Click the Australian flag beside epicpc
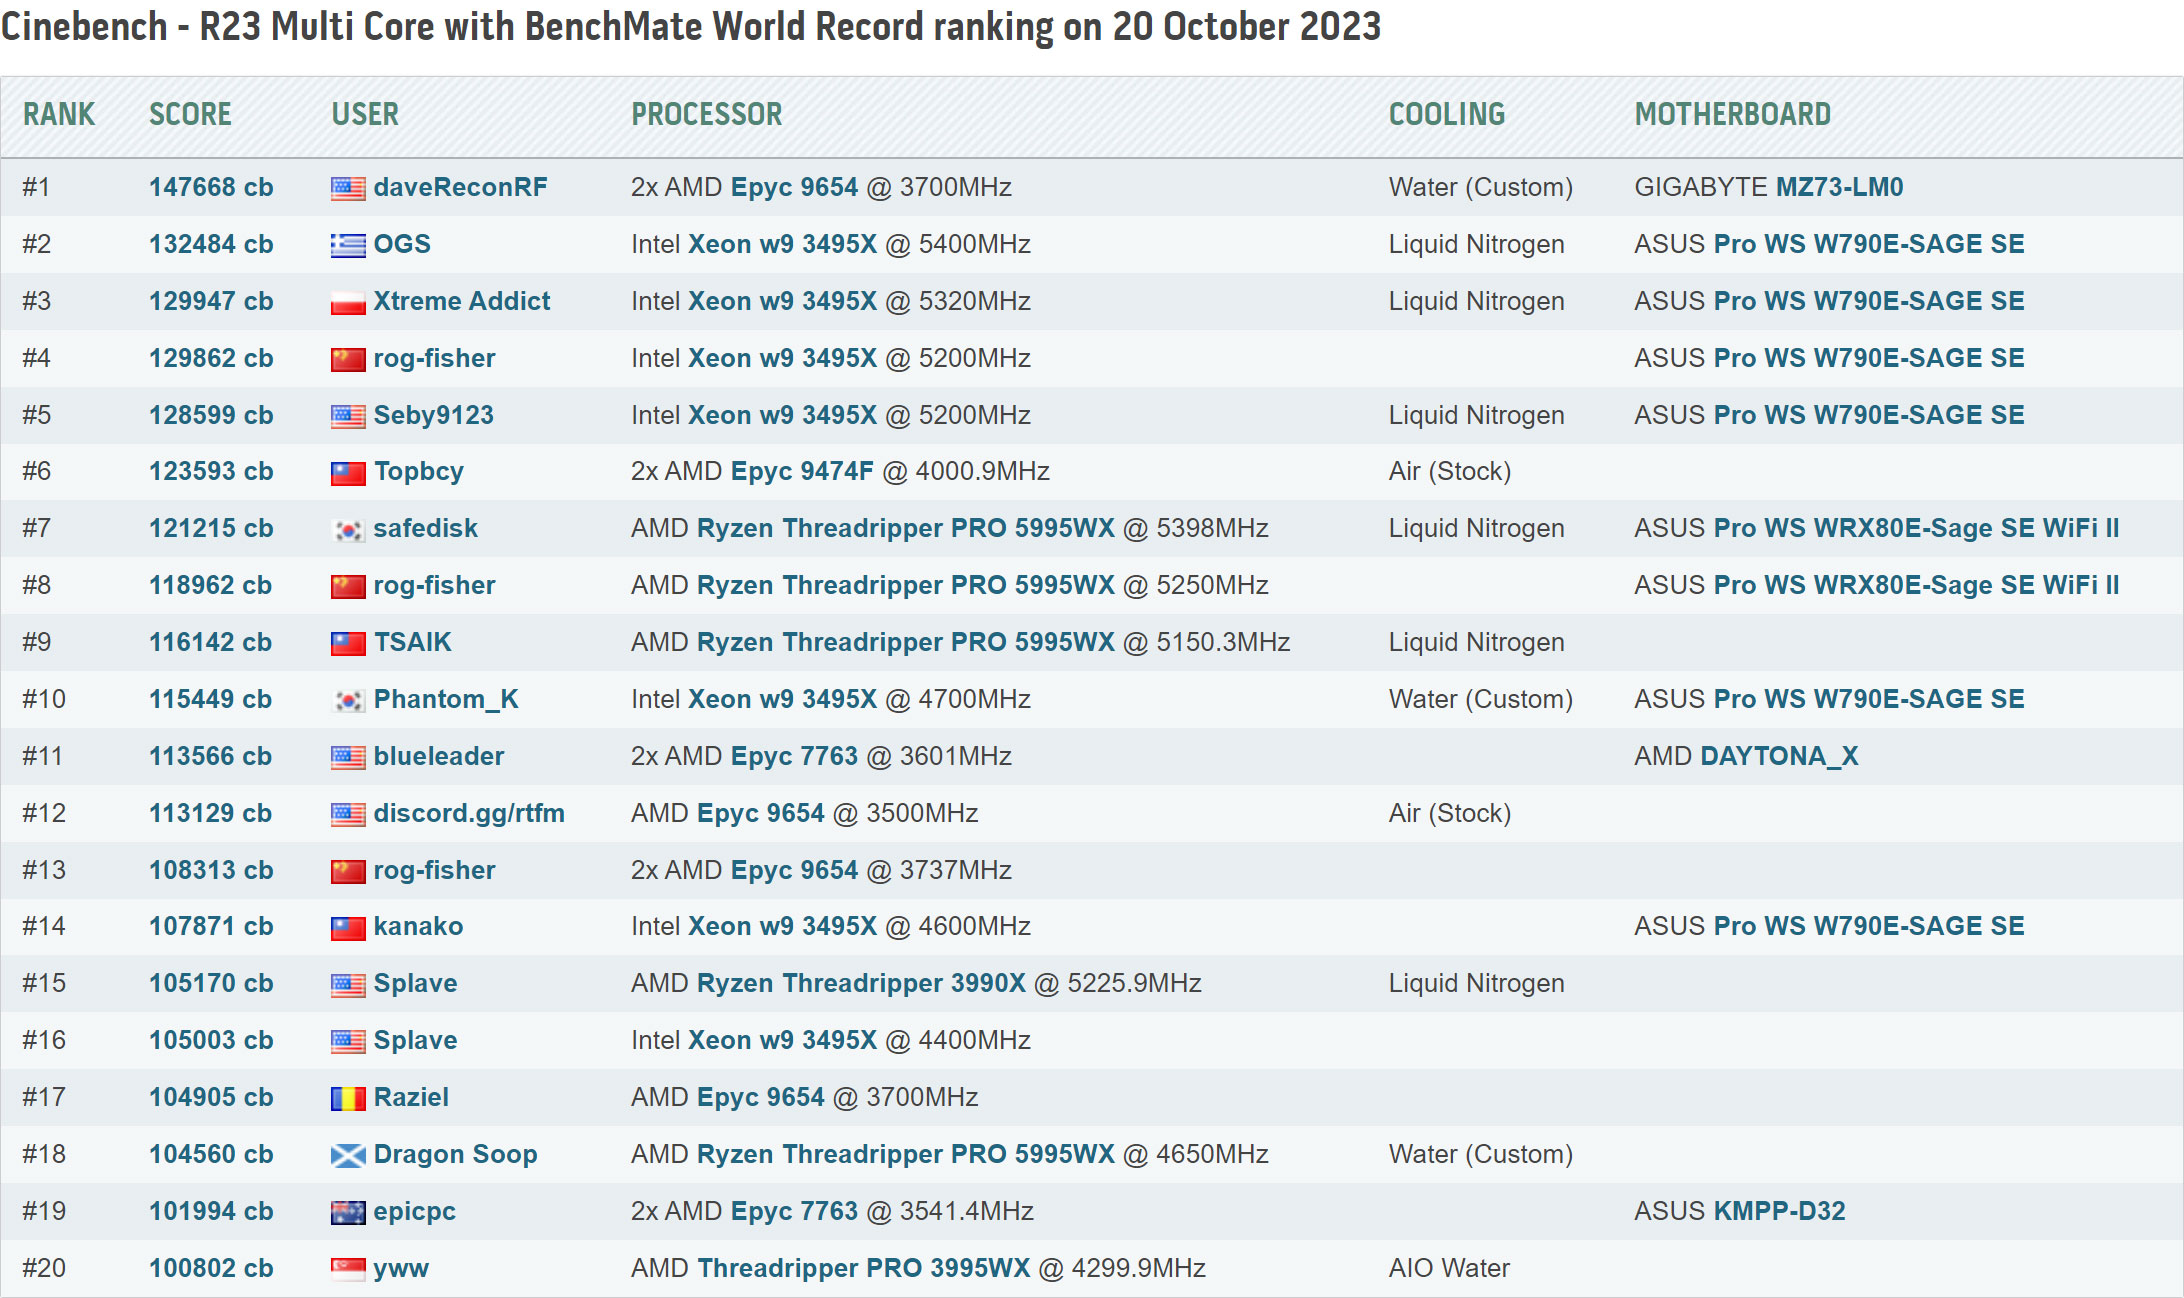 (348, 1212)
